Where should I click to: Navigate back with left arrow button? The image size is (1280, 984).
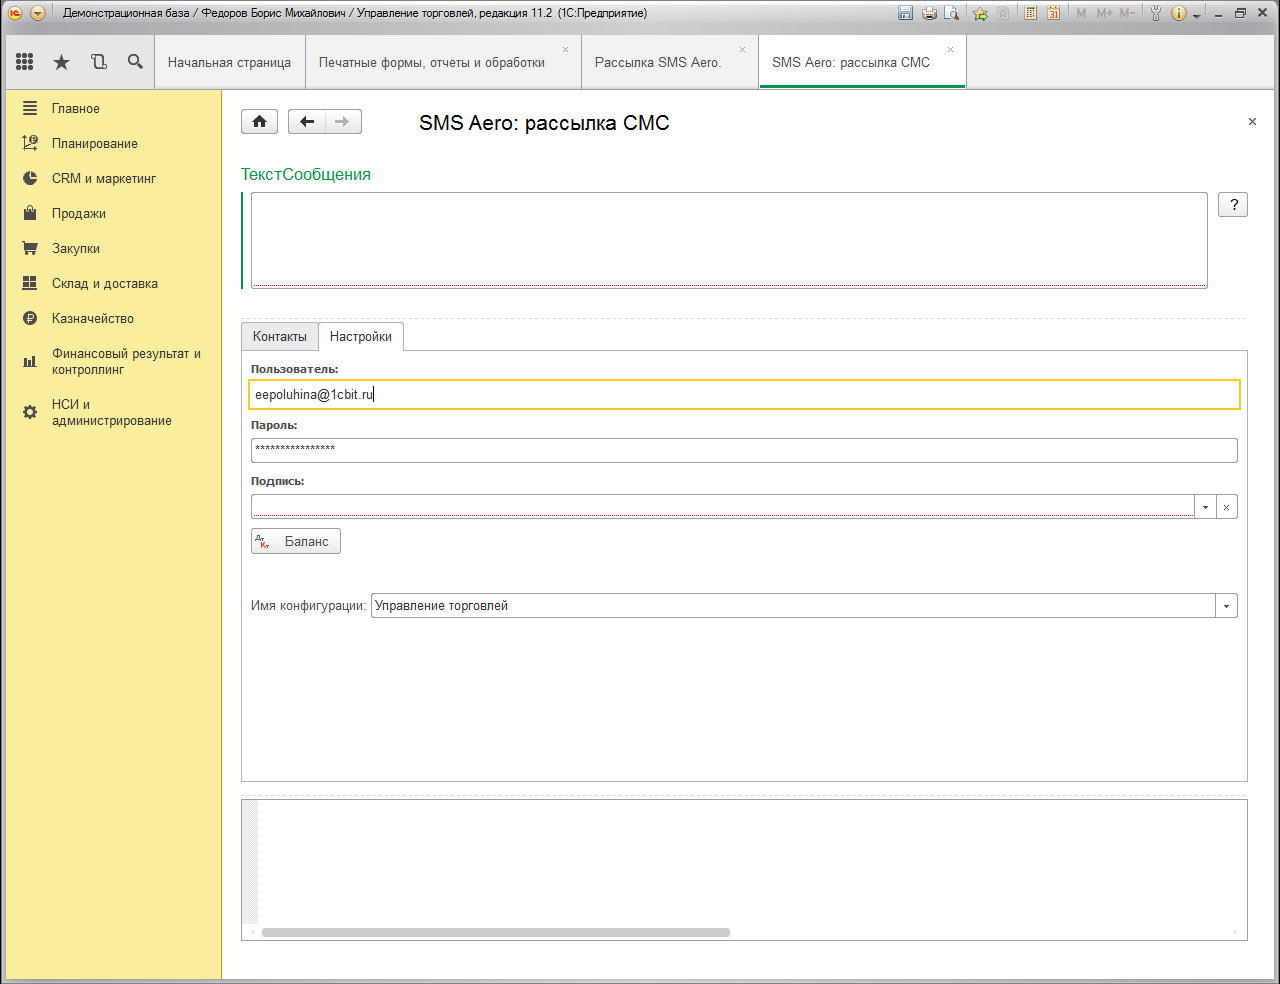[307, 122]
